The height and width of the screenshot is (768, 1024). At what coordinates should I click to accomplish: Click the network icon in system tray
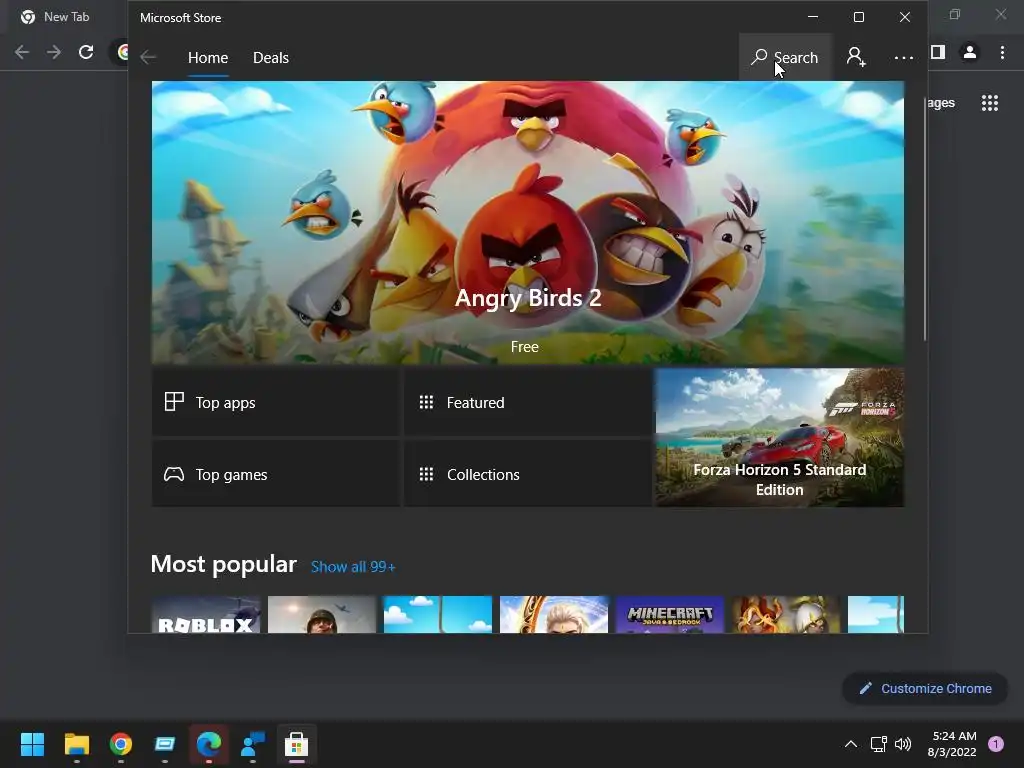tap(878, 744)
